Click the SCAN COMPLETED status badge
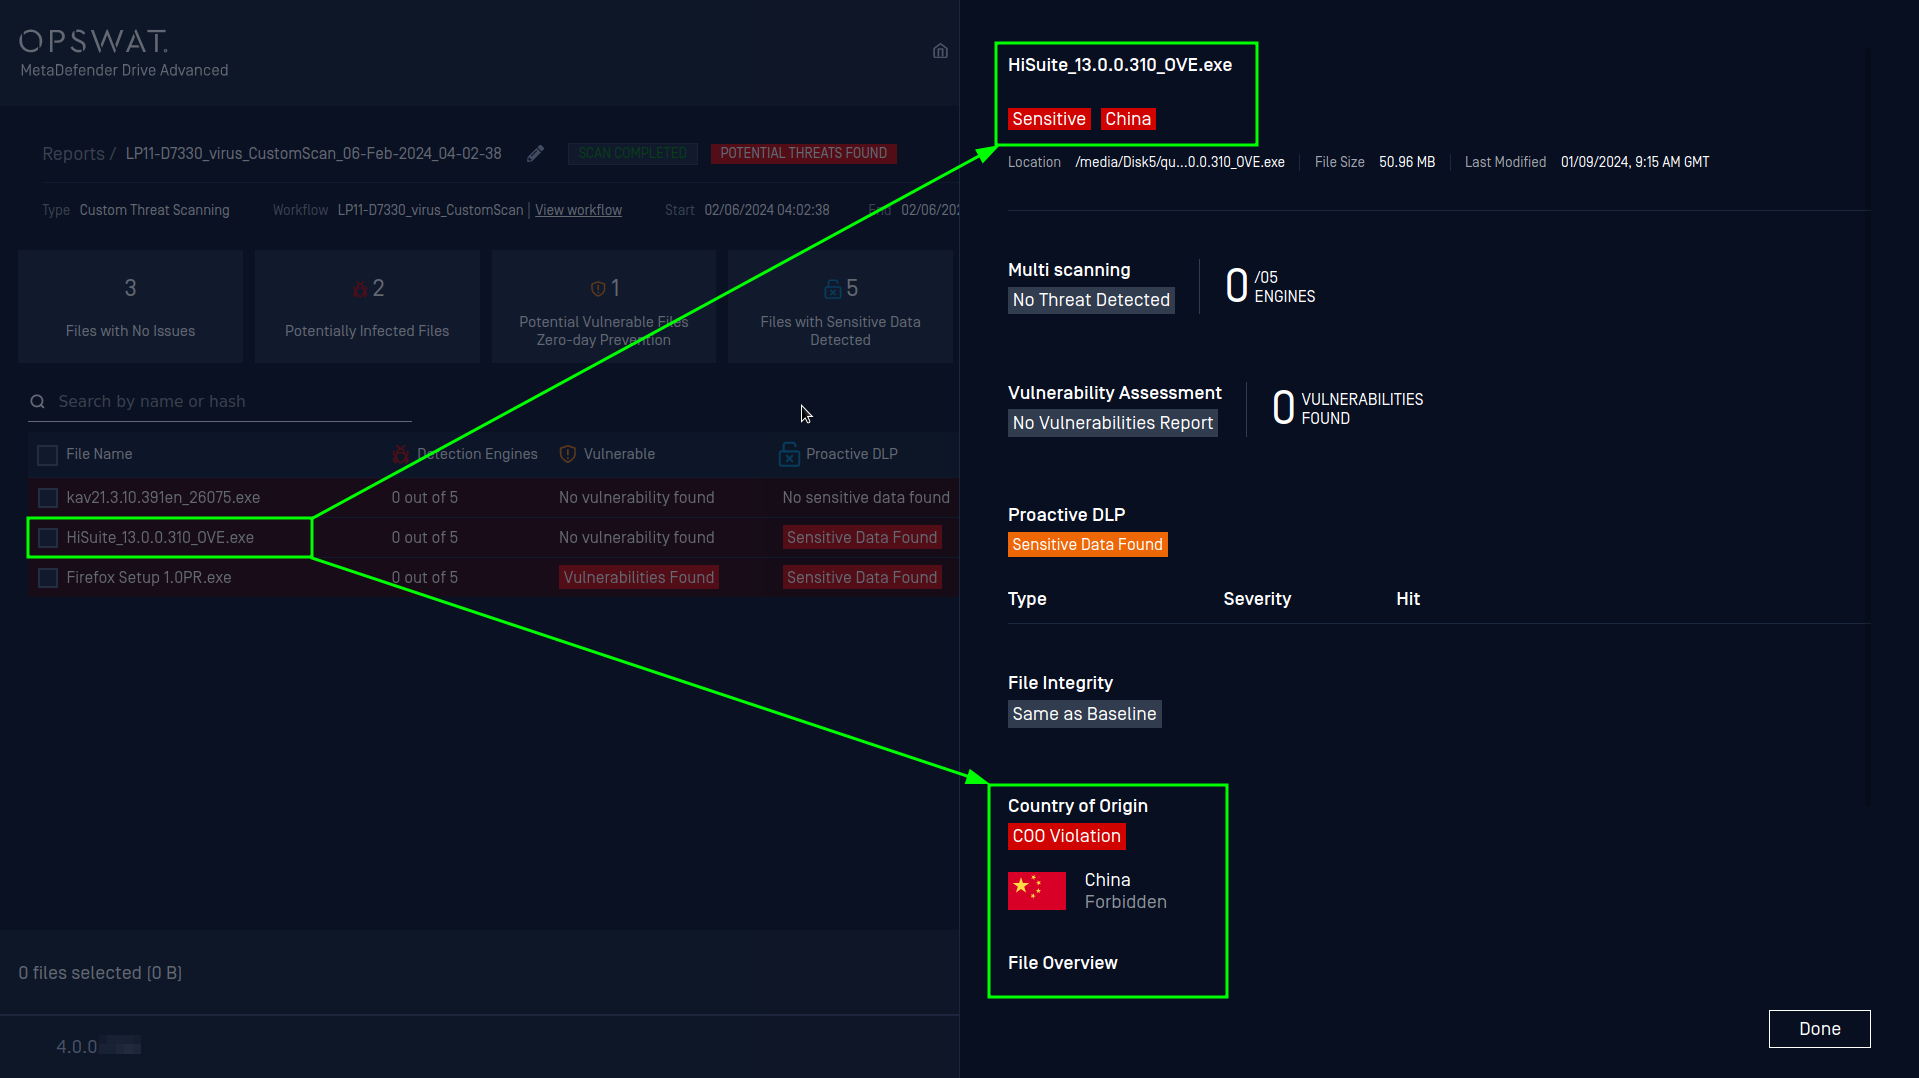 [x=632, y=153]
